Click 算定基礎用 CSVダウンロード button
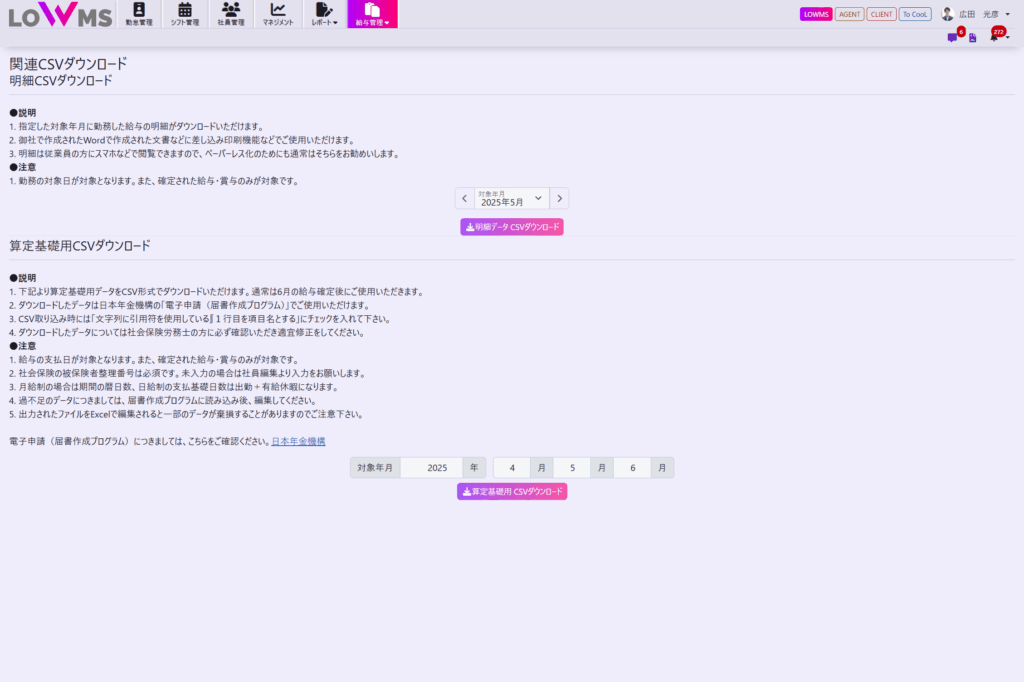 click(x=512, y=492)
